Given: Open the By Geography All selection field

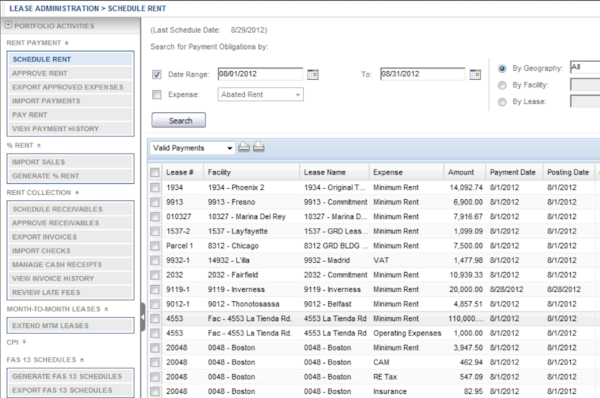Looking at the screenshot, I should click(x=585, y=67).
